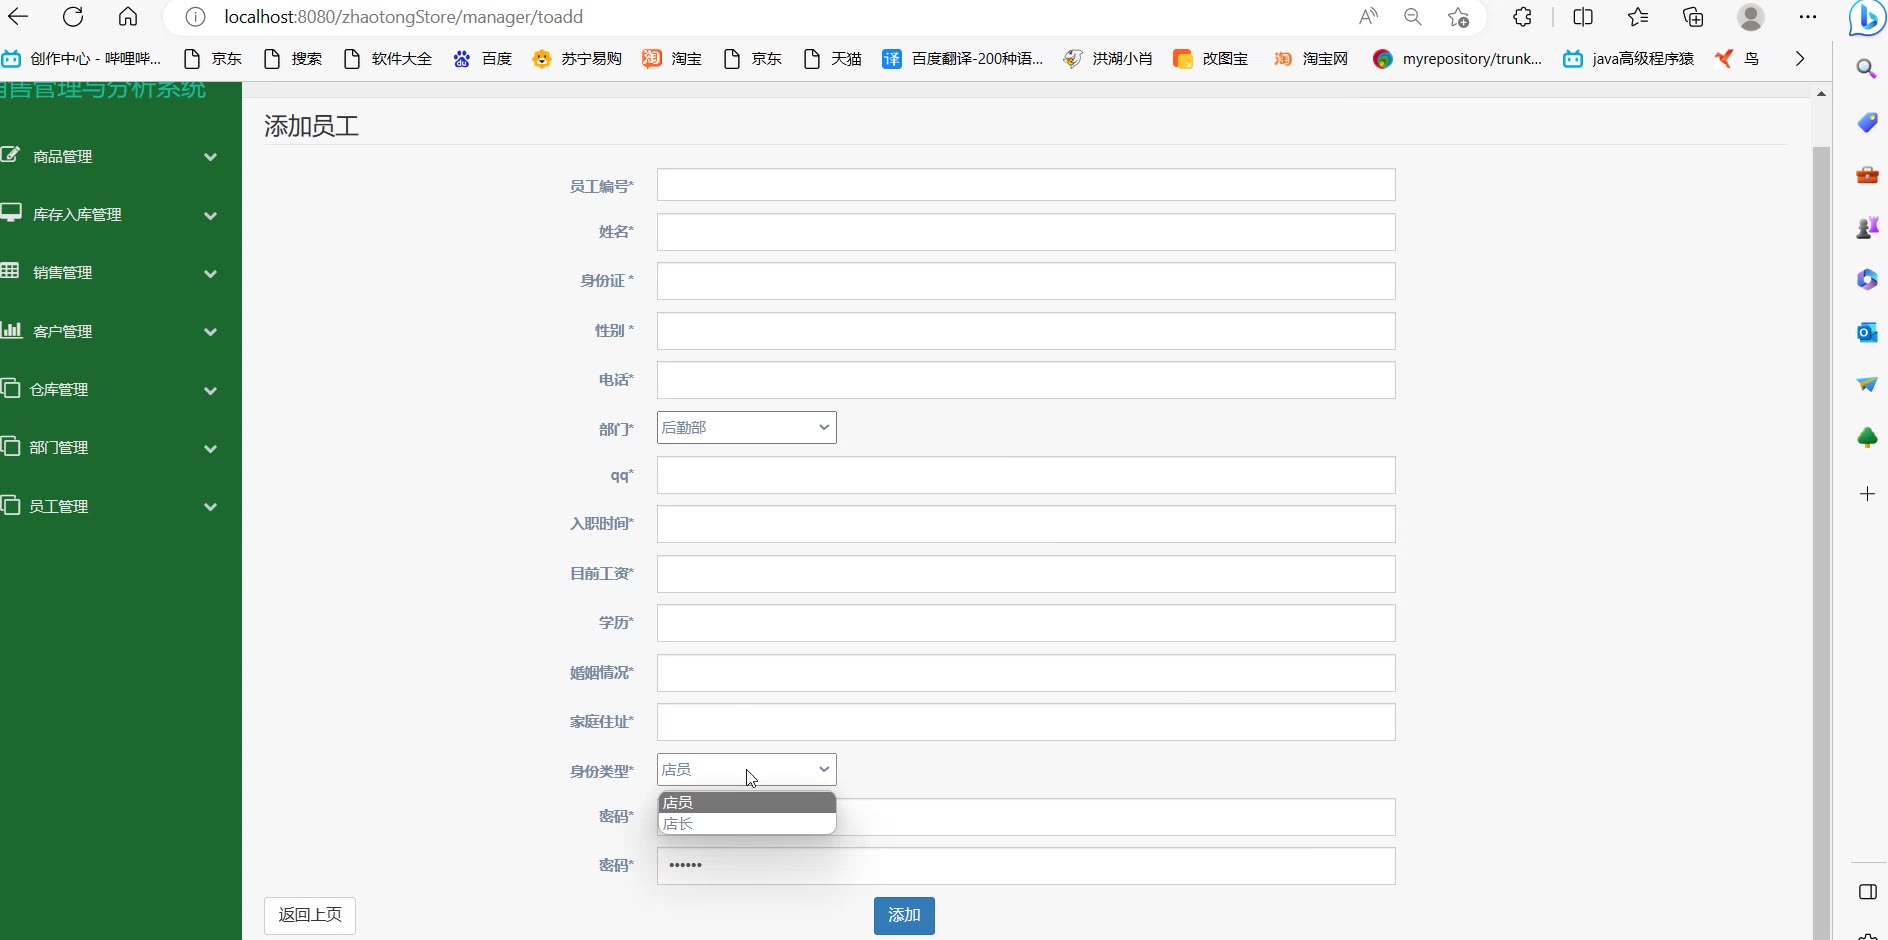The image size is (1888, 940).
Task: Add a sidebar app with plus icon
Action: click(1867, 494)
